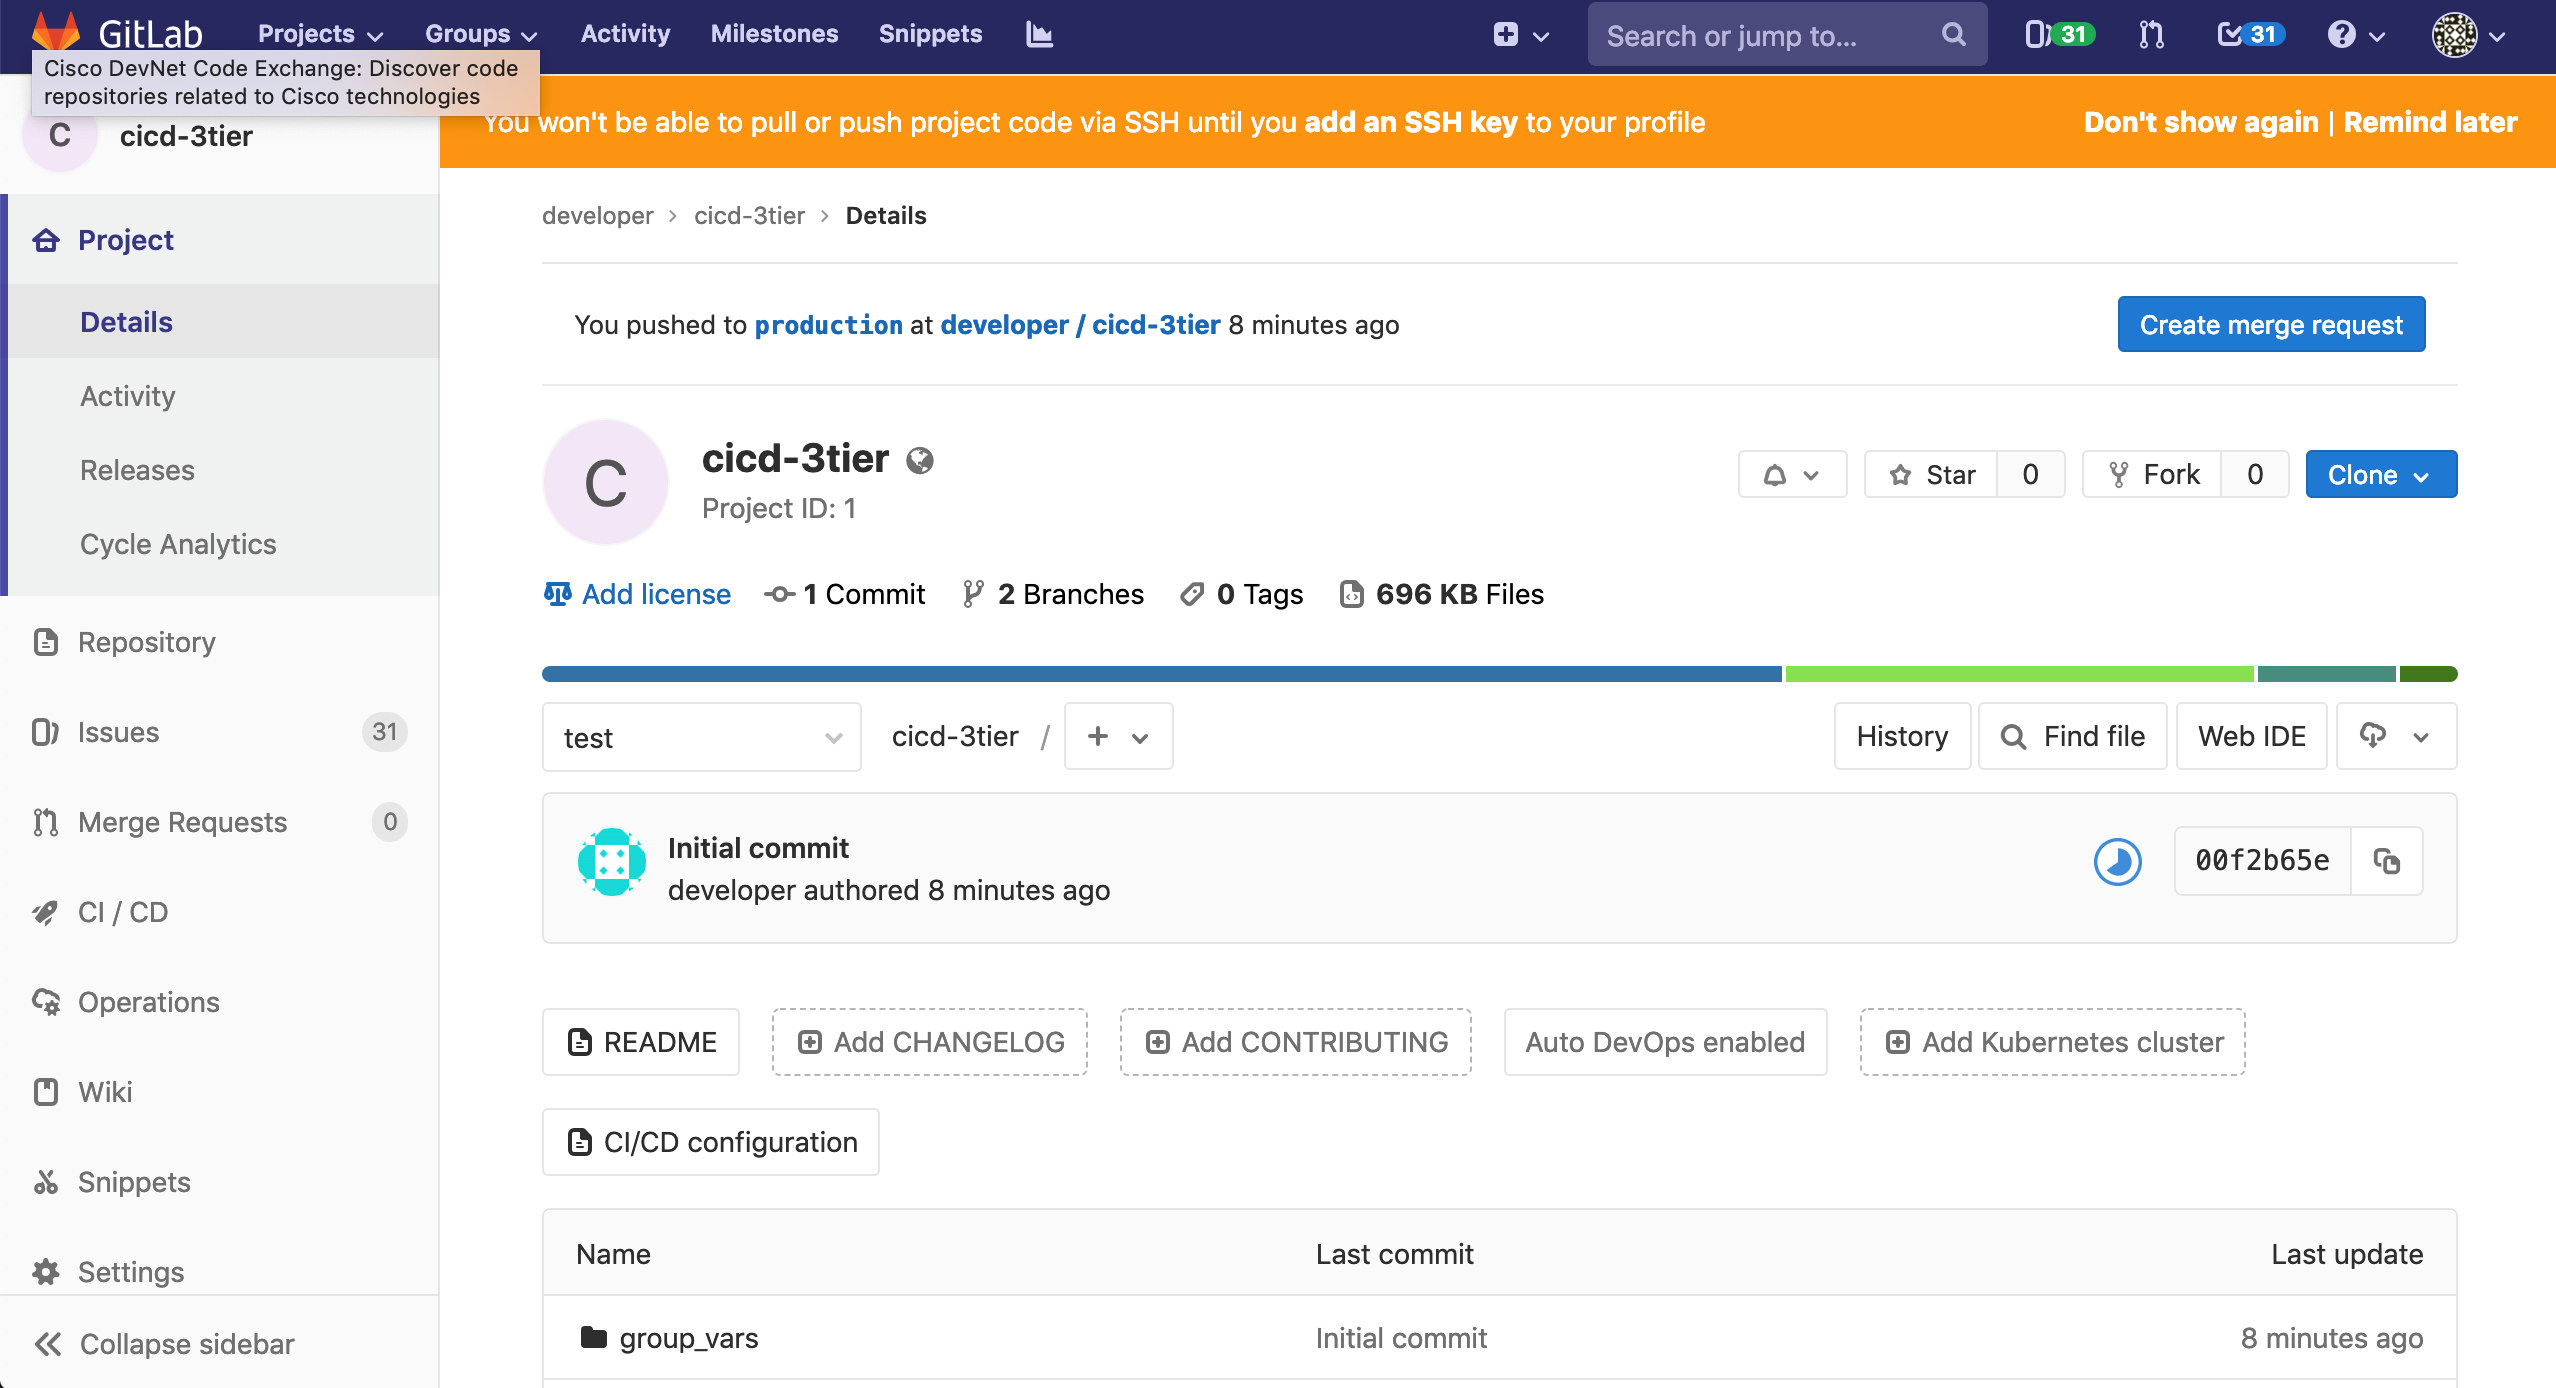
Task: Expand the Clone dropdown button
Action: pyautogui.click(x=2380, y=474)
